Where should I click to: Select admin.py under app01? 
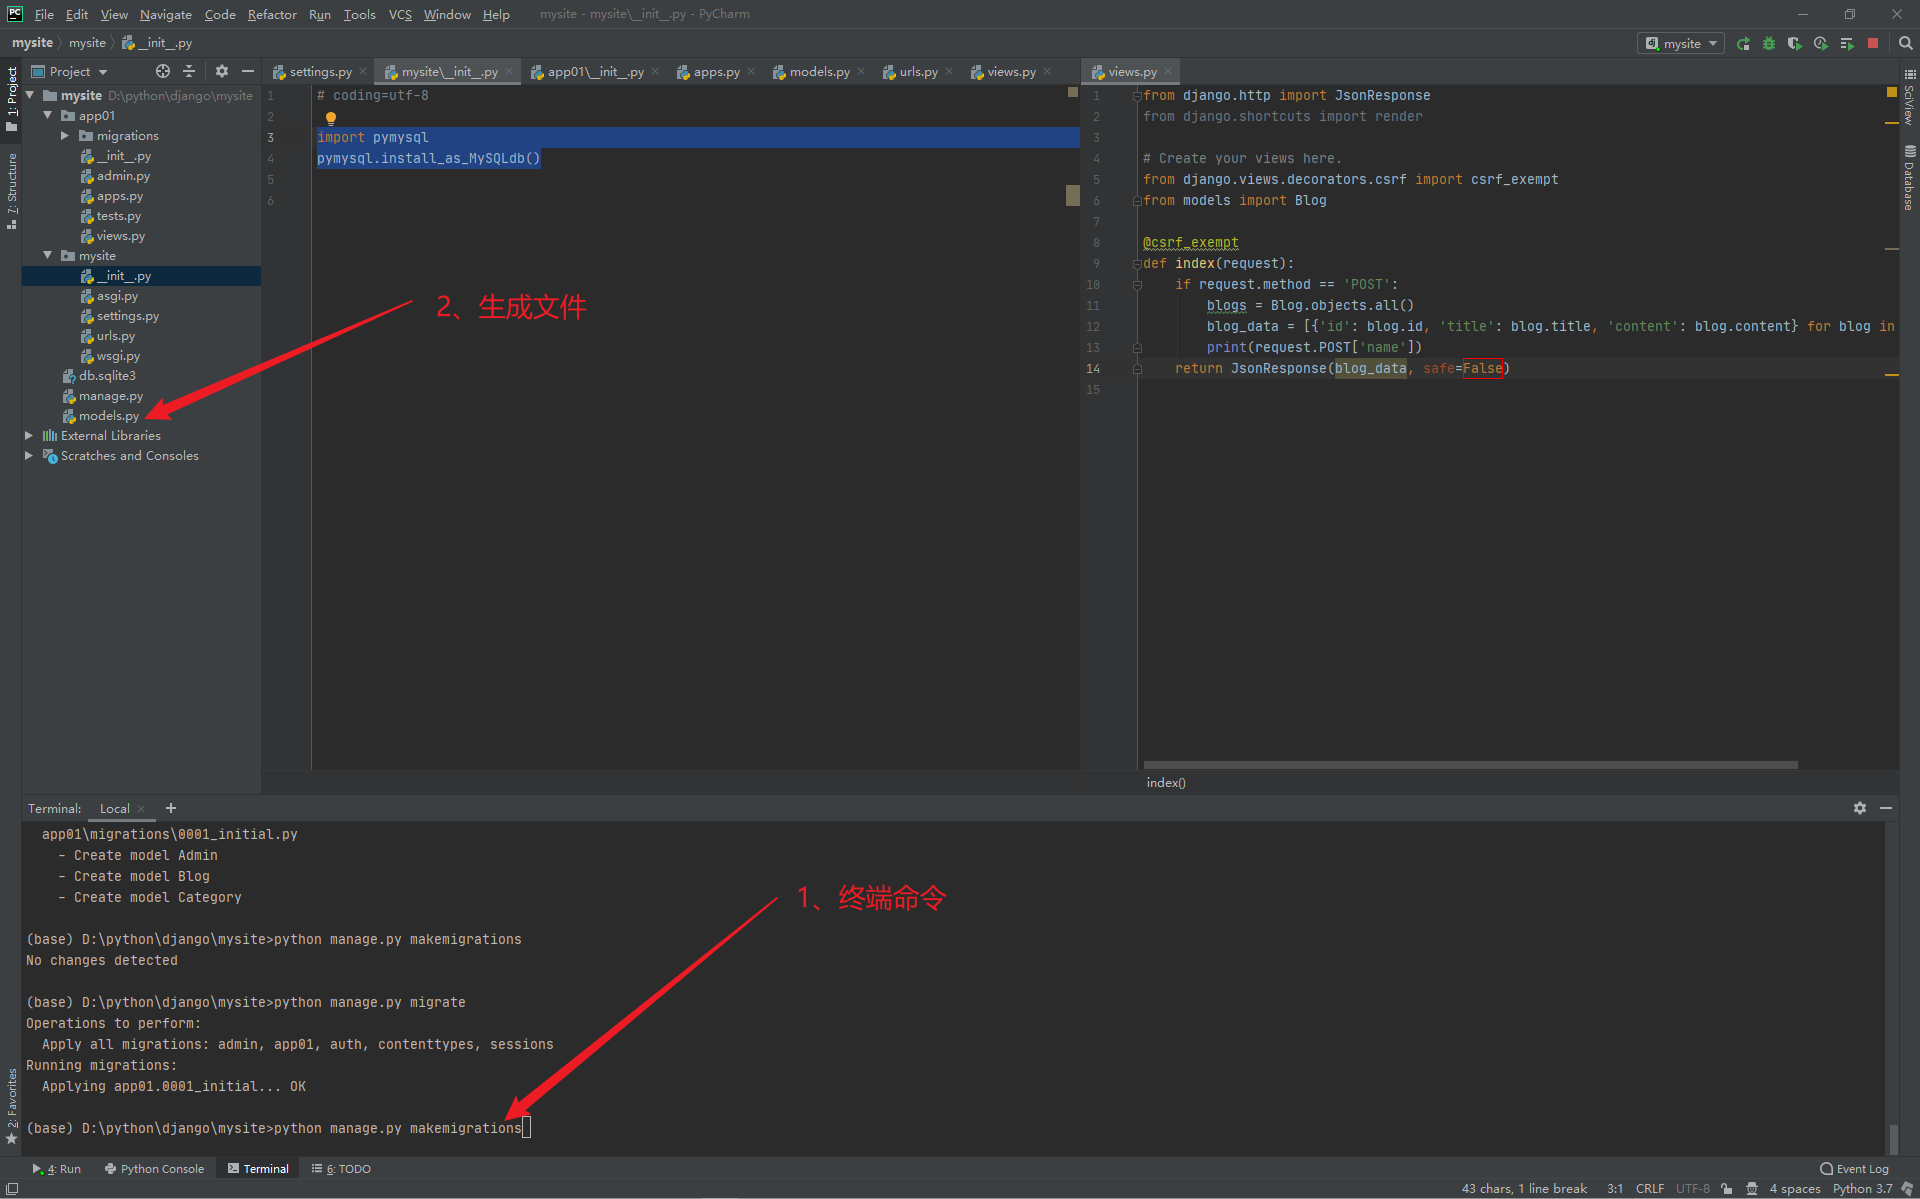122,175
